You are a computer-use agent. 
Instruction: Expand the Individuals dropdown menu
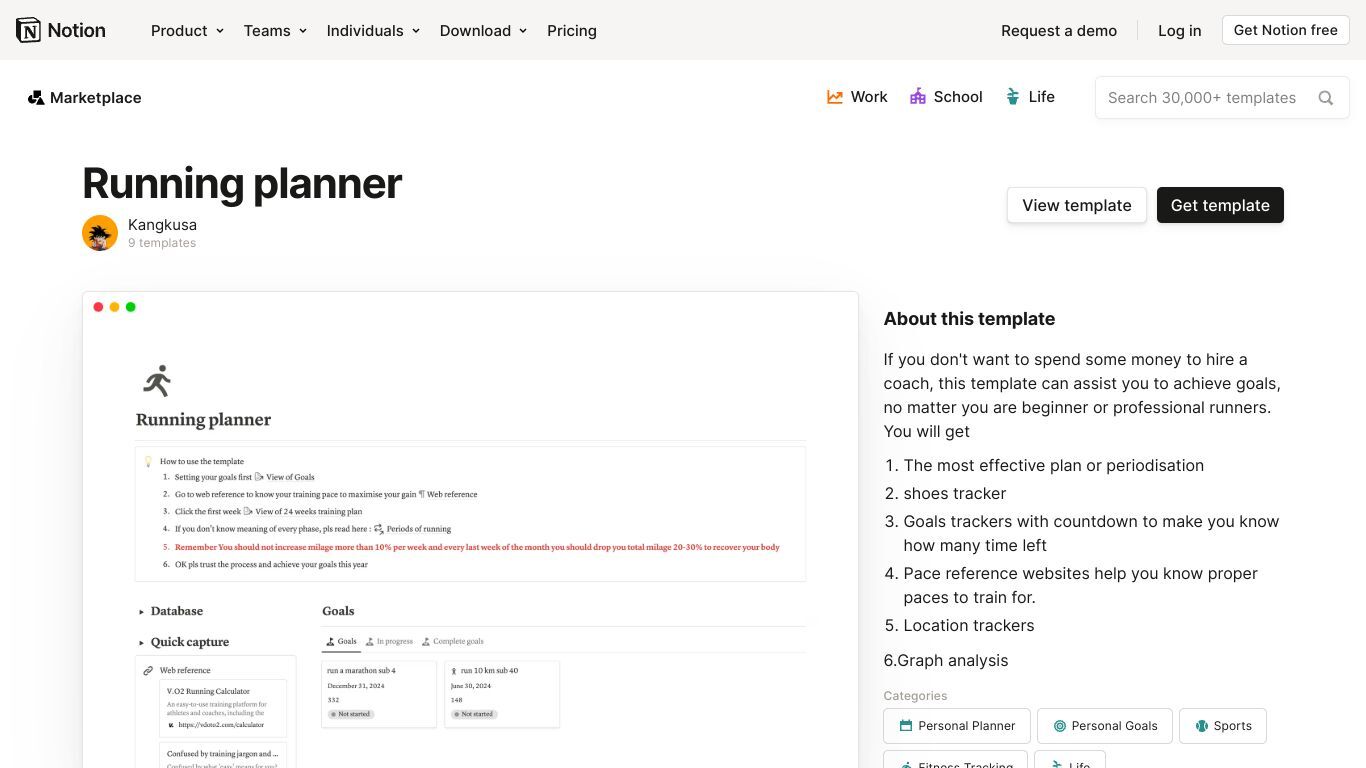373,31
